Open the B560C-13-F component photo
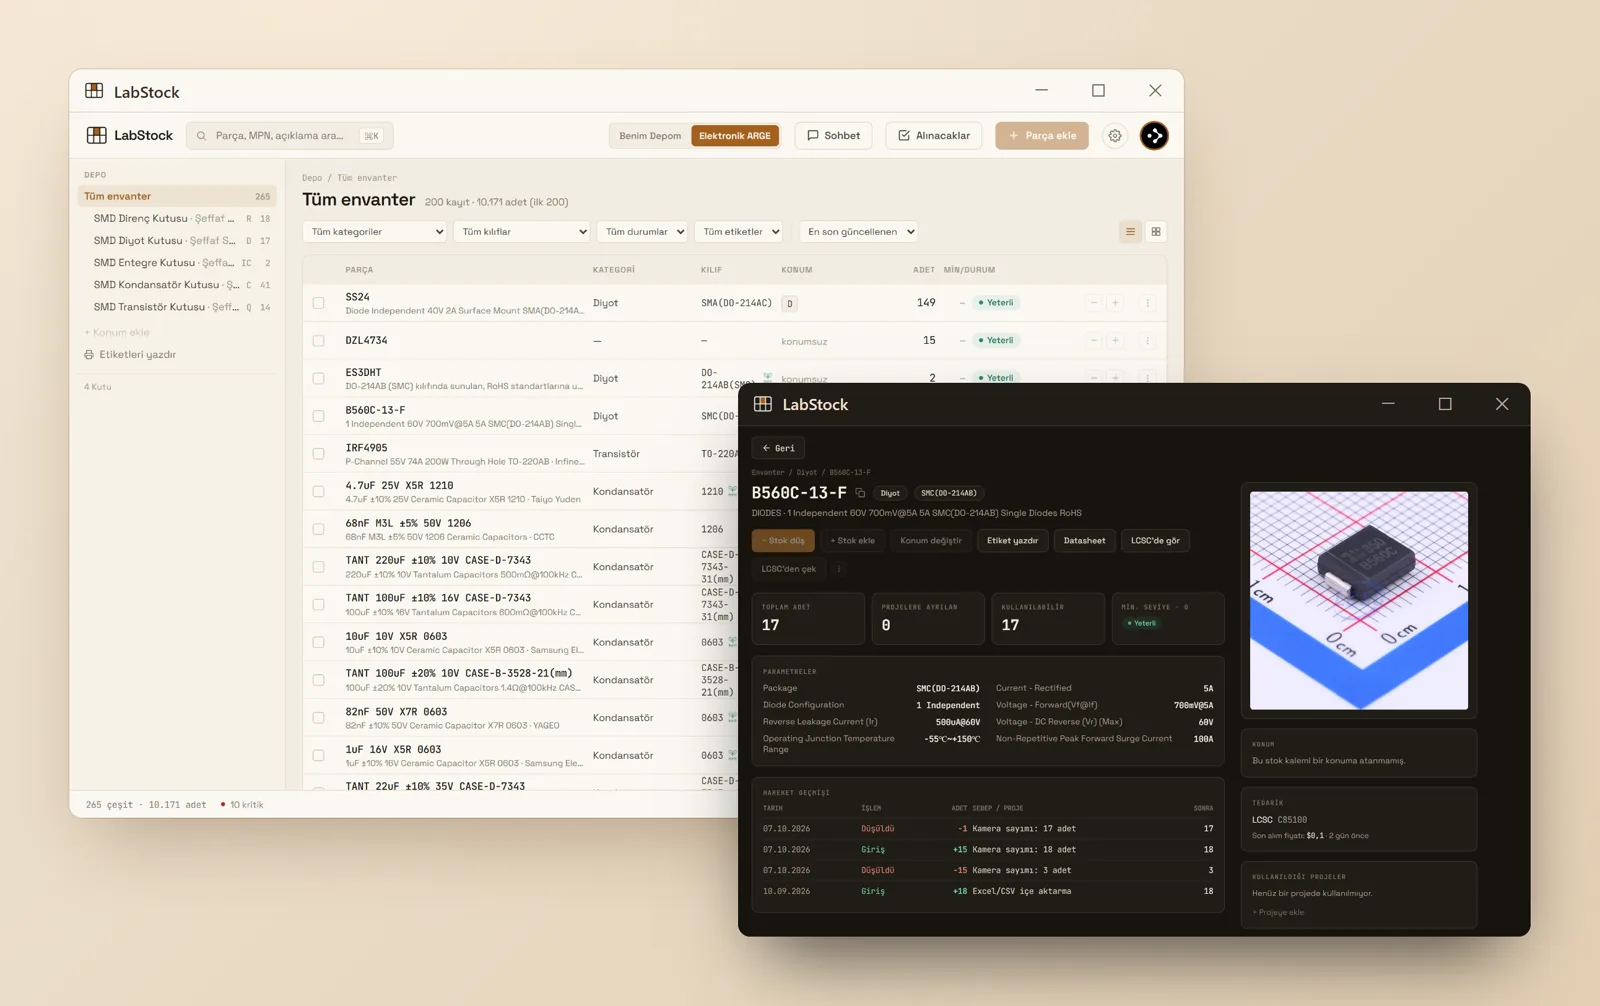The height and width of the screenshot is (1006, 1600). click(1359, 600)
